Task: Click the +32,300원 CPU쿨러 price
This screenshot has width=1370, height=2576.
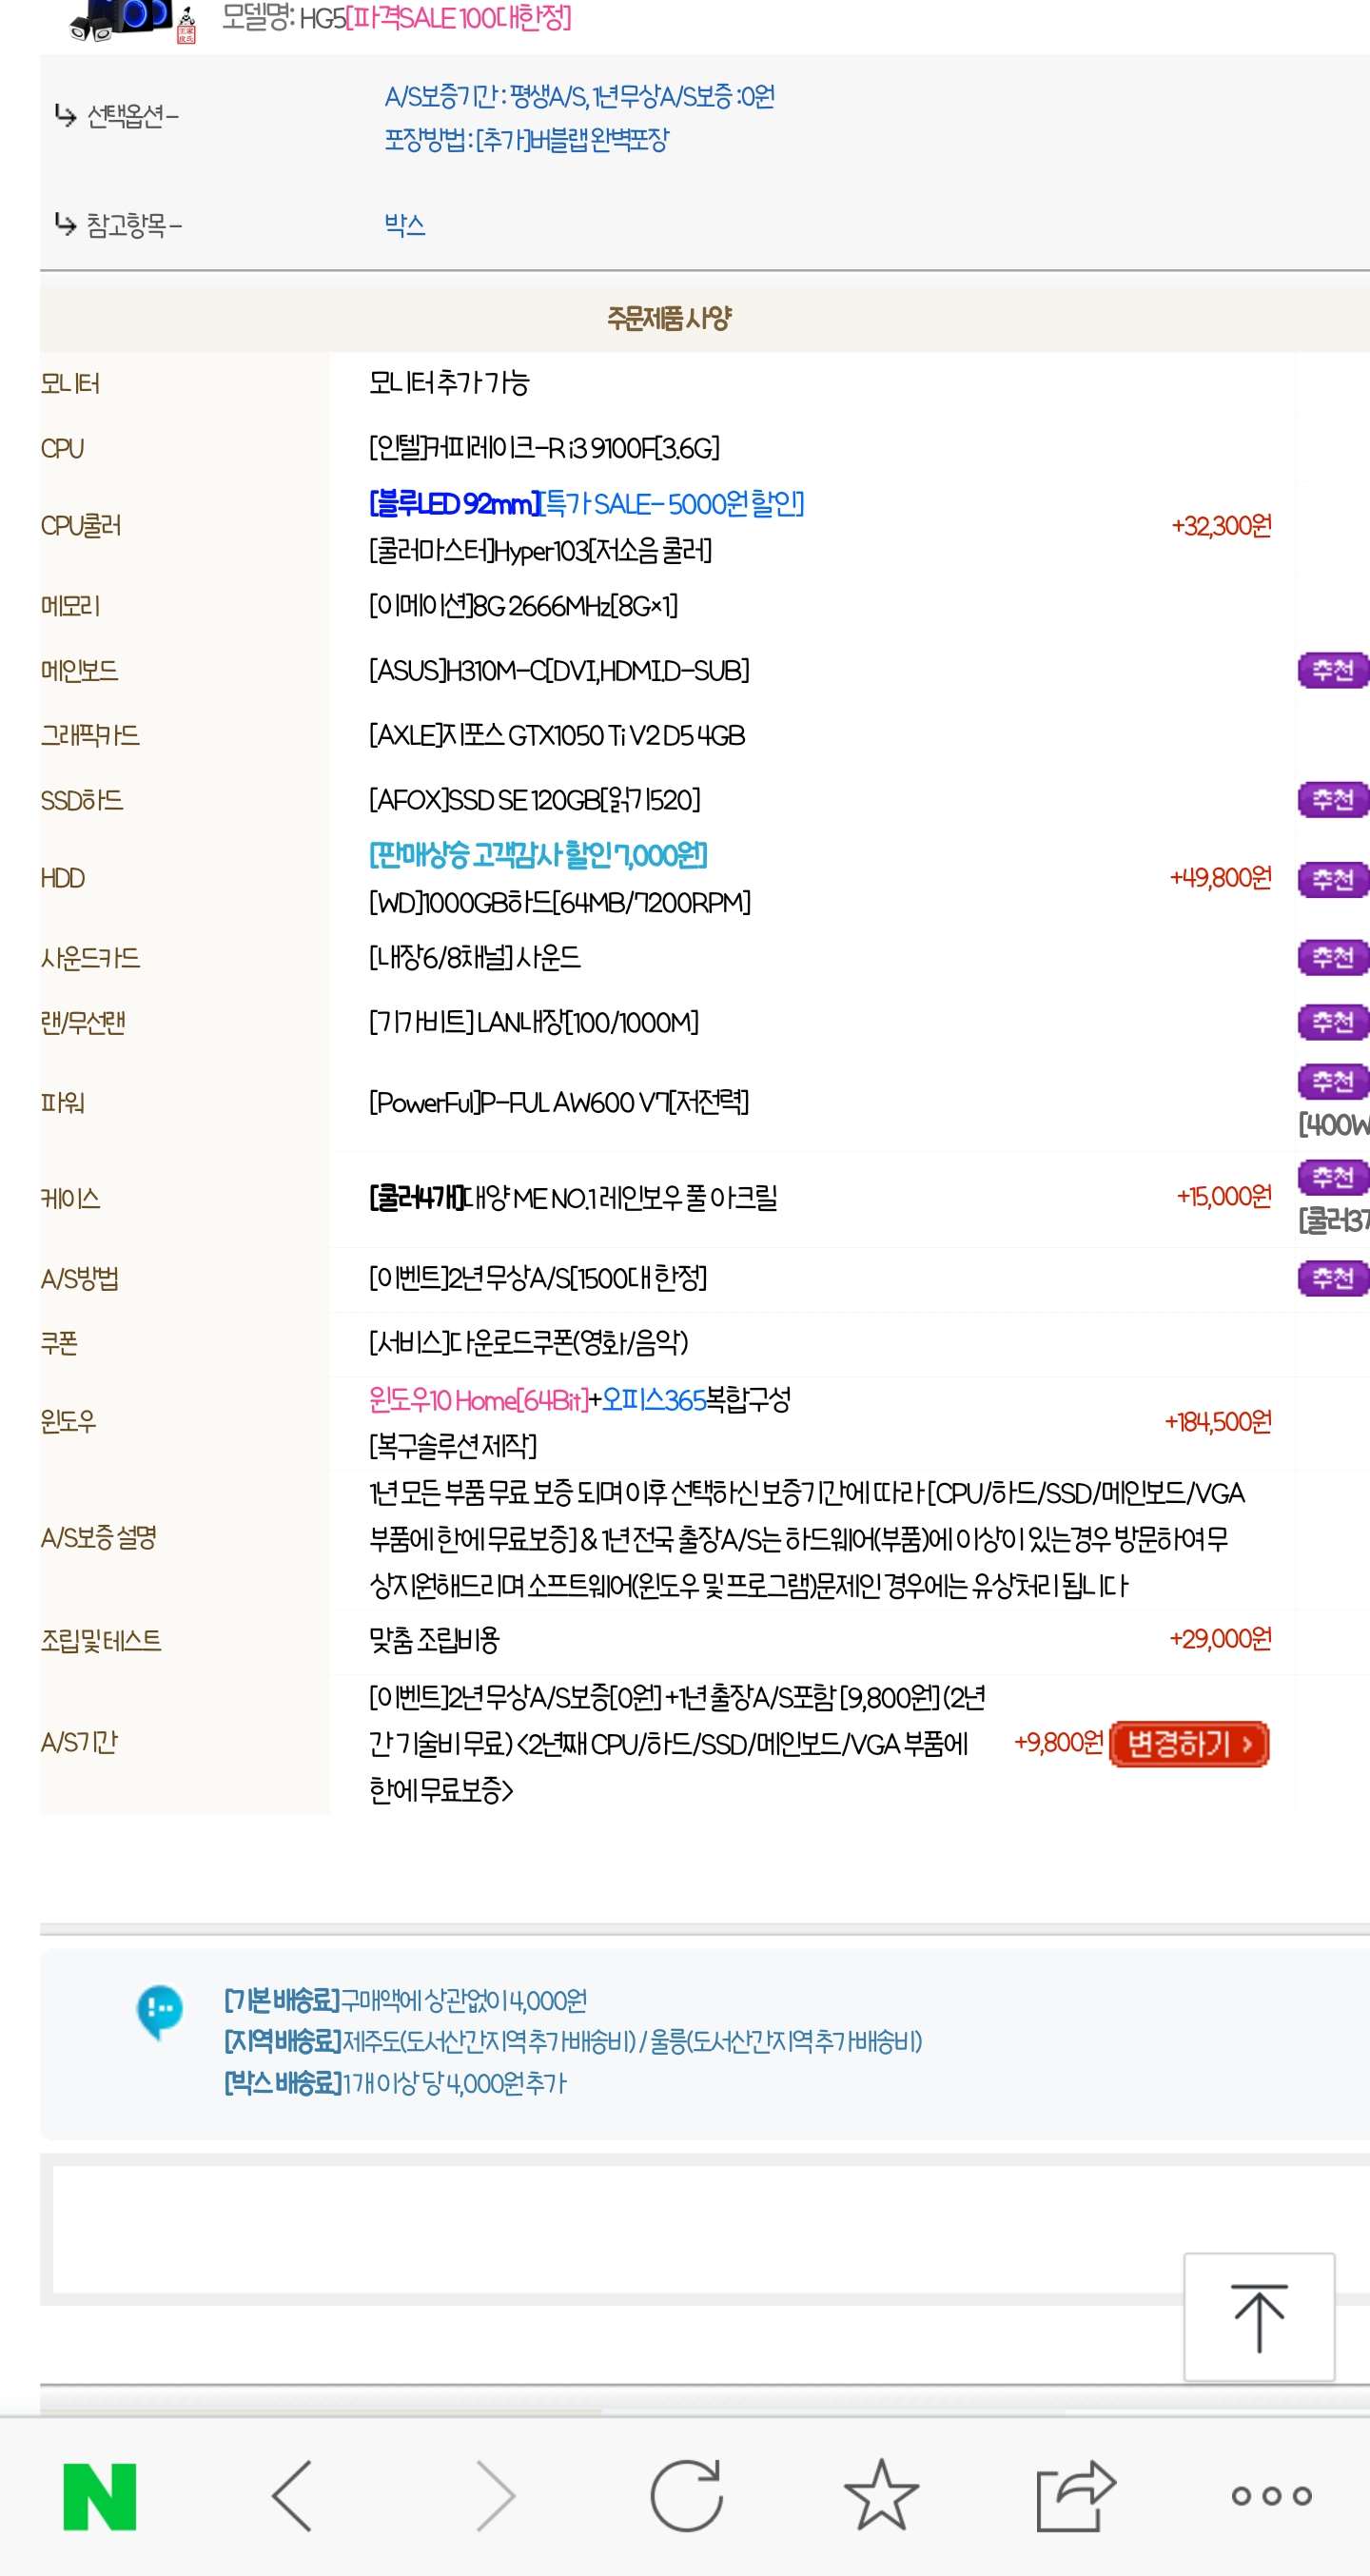Action: [x=1221, y=526]
